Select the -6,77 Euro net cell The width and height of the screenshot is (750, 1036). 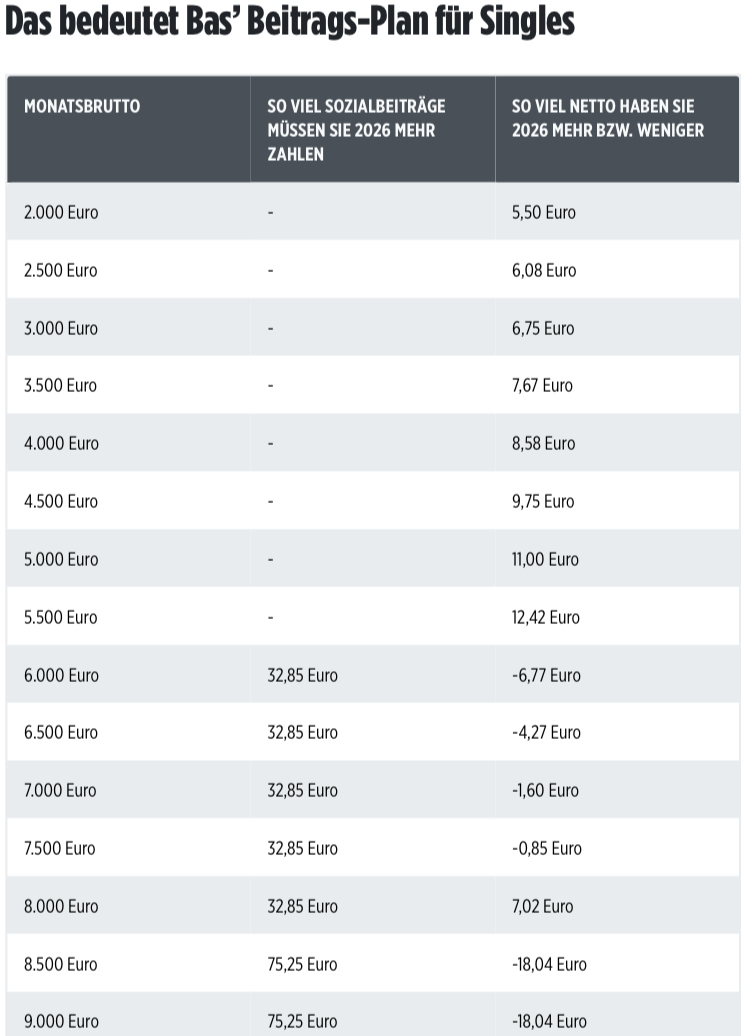(545, 676)
